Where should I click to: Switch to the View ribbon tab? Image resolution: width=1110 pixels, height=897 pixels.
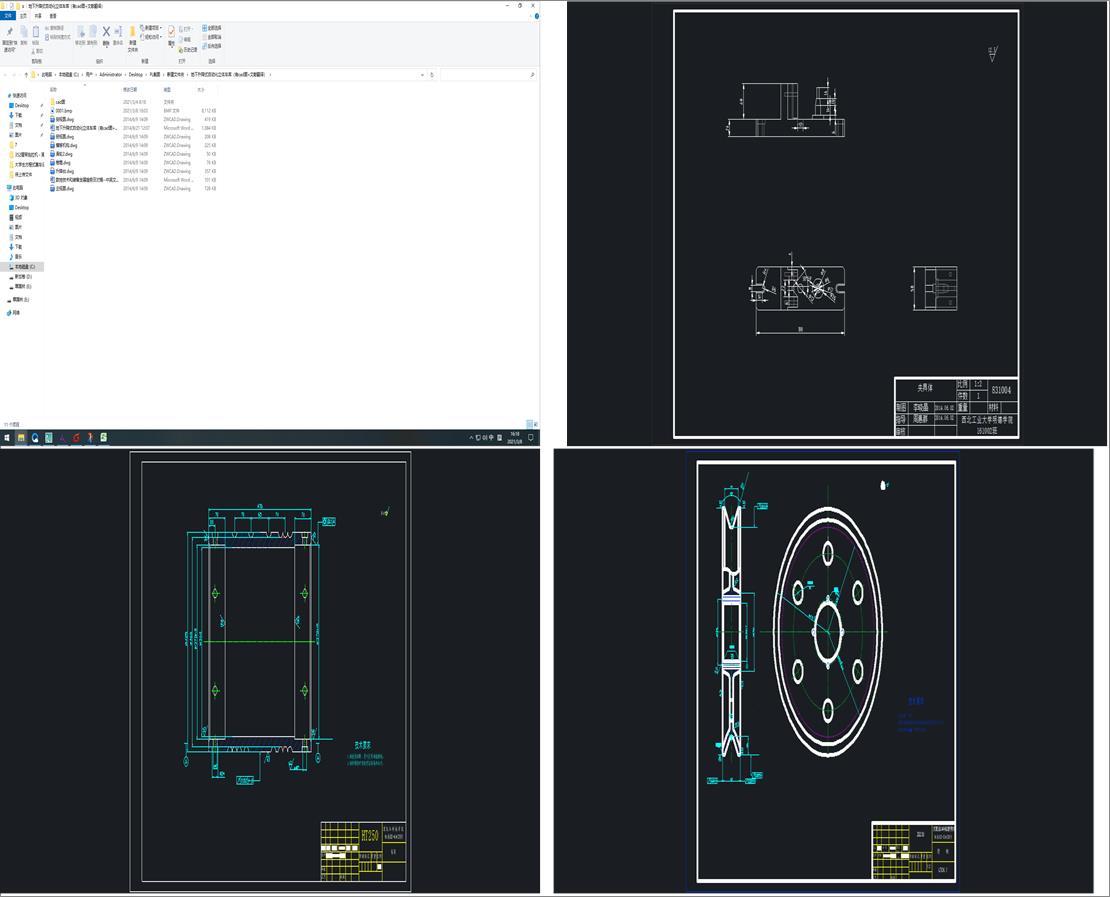point(53,16)
